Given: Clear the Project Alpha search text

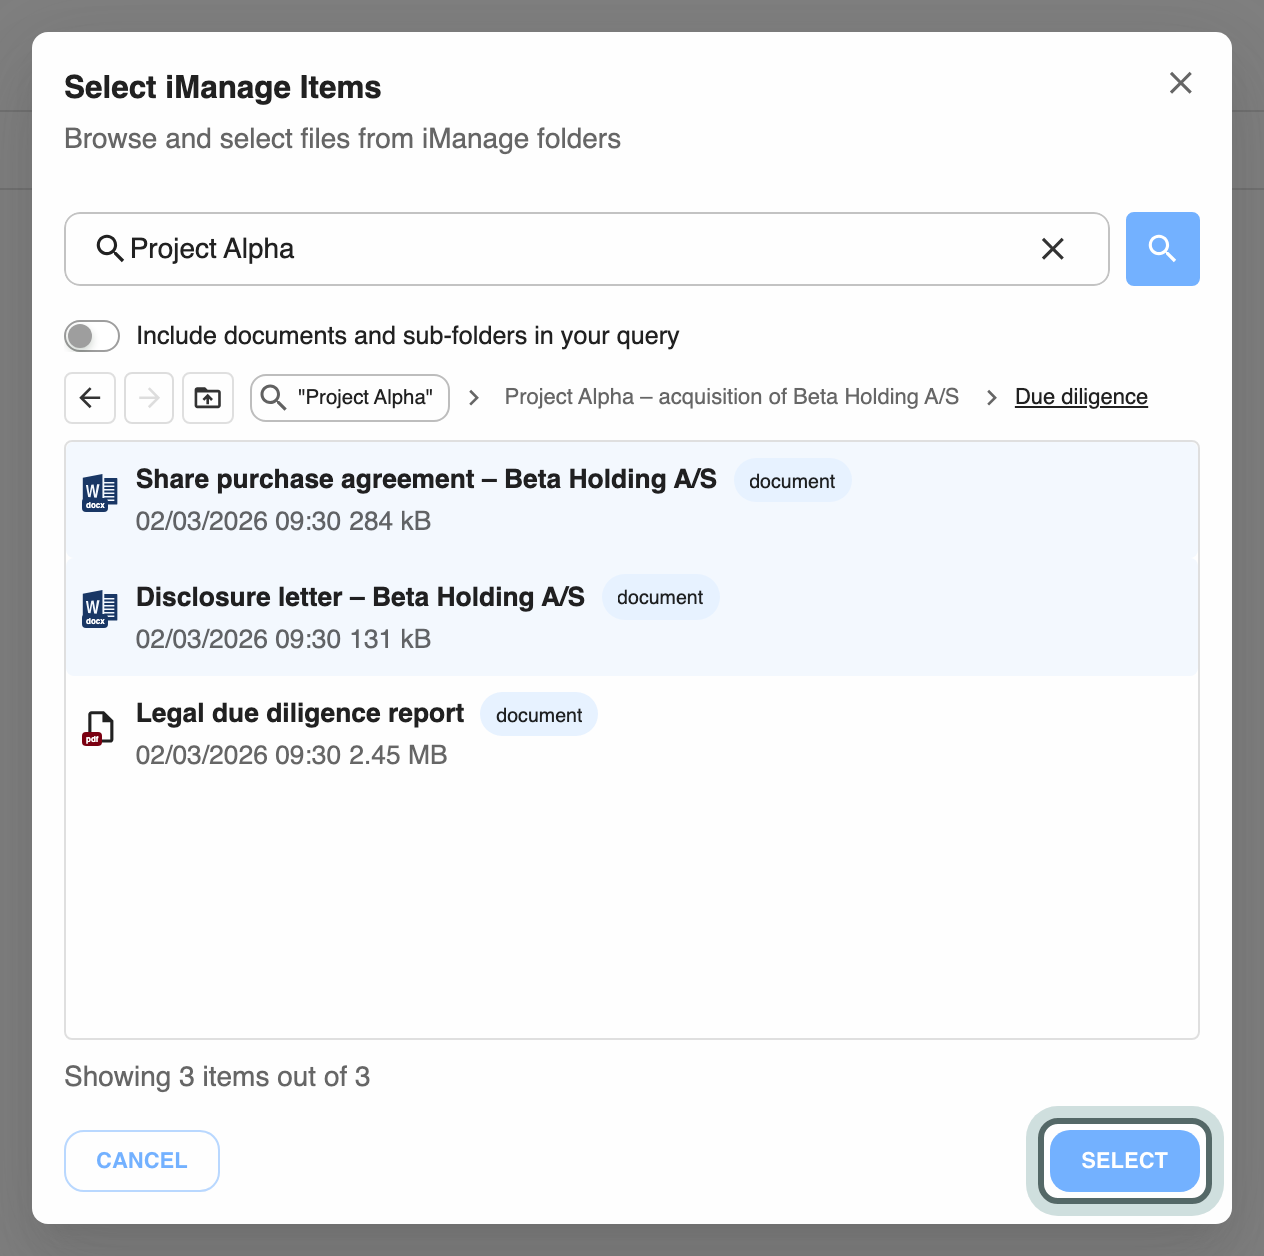Looking at the screenshot, I should pos(1053,249).
